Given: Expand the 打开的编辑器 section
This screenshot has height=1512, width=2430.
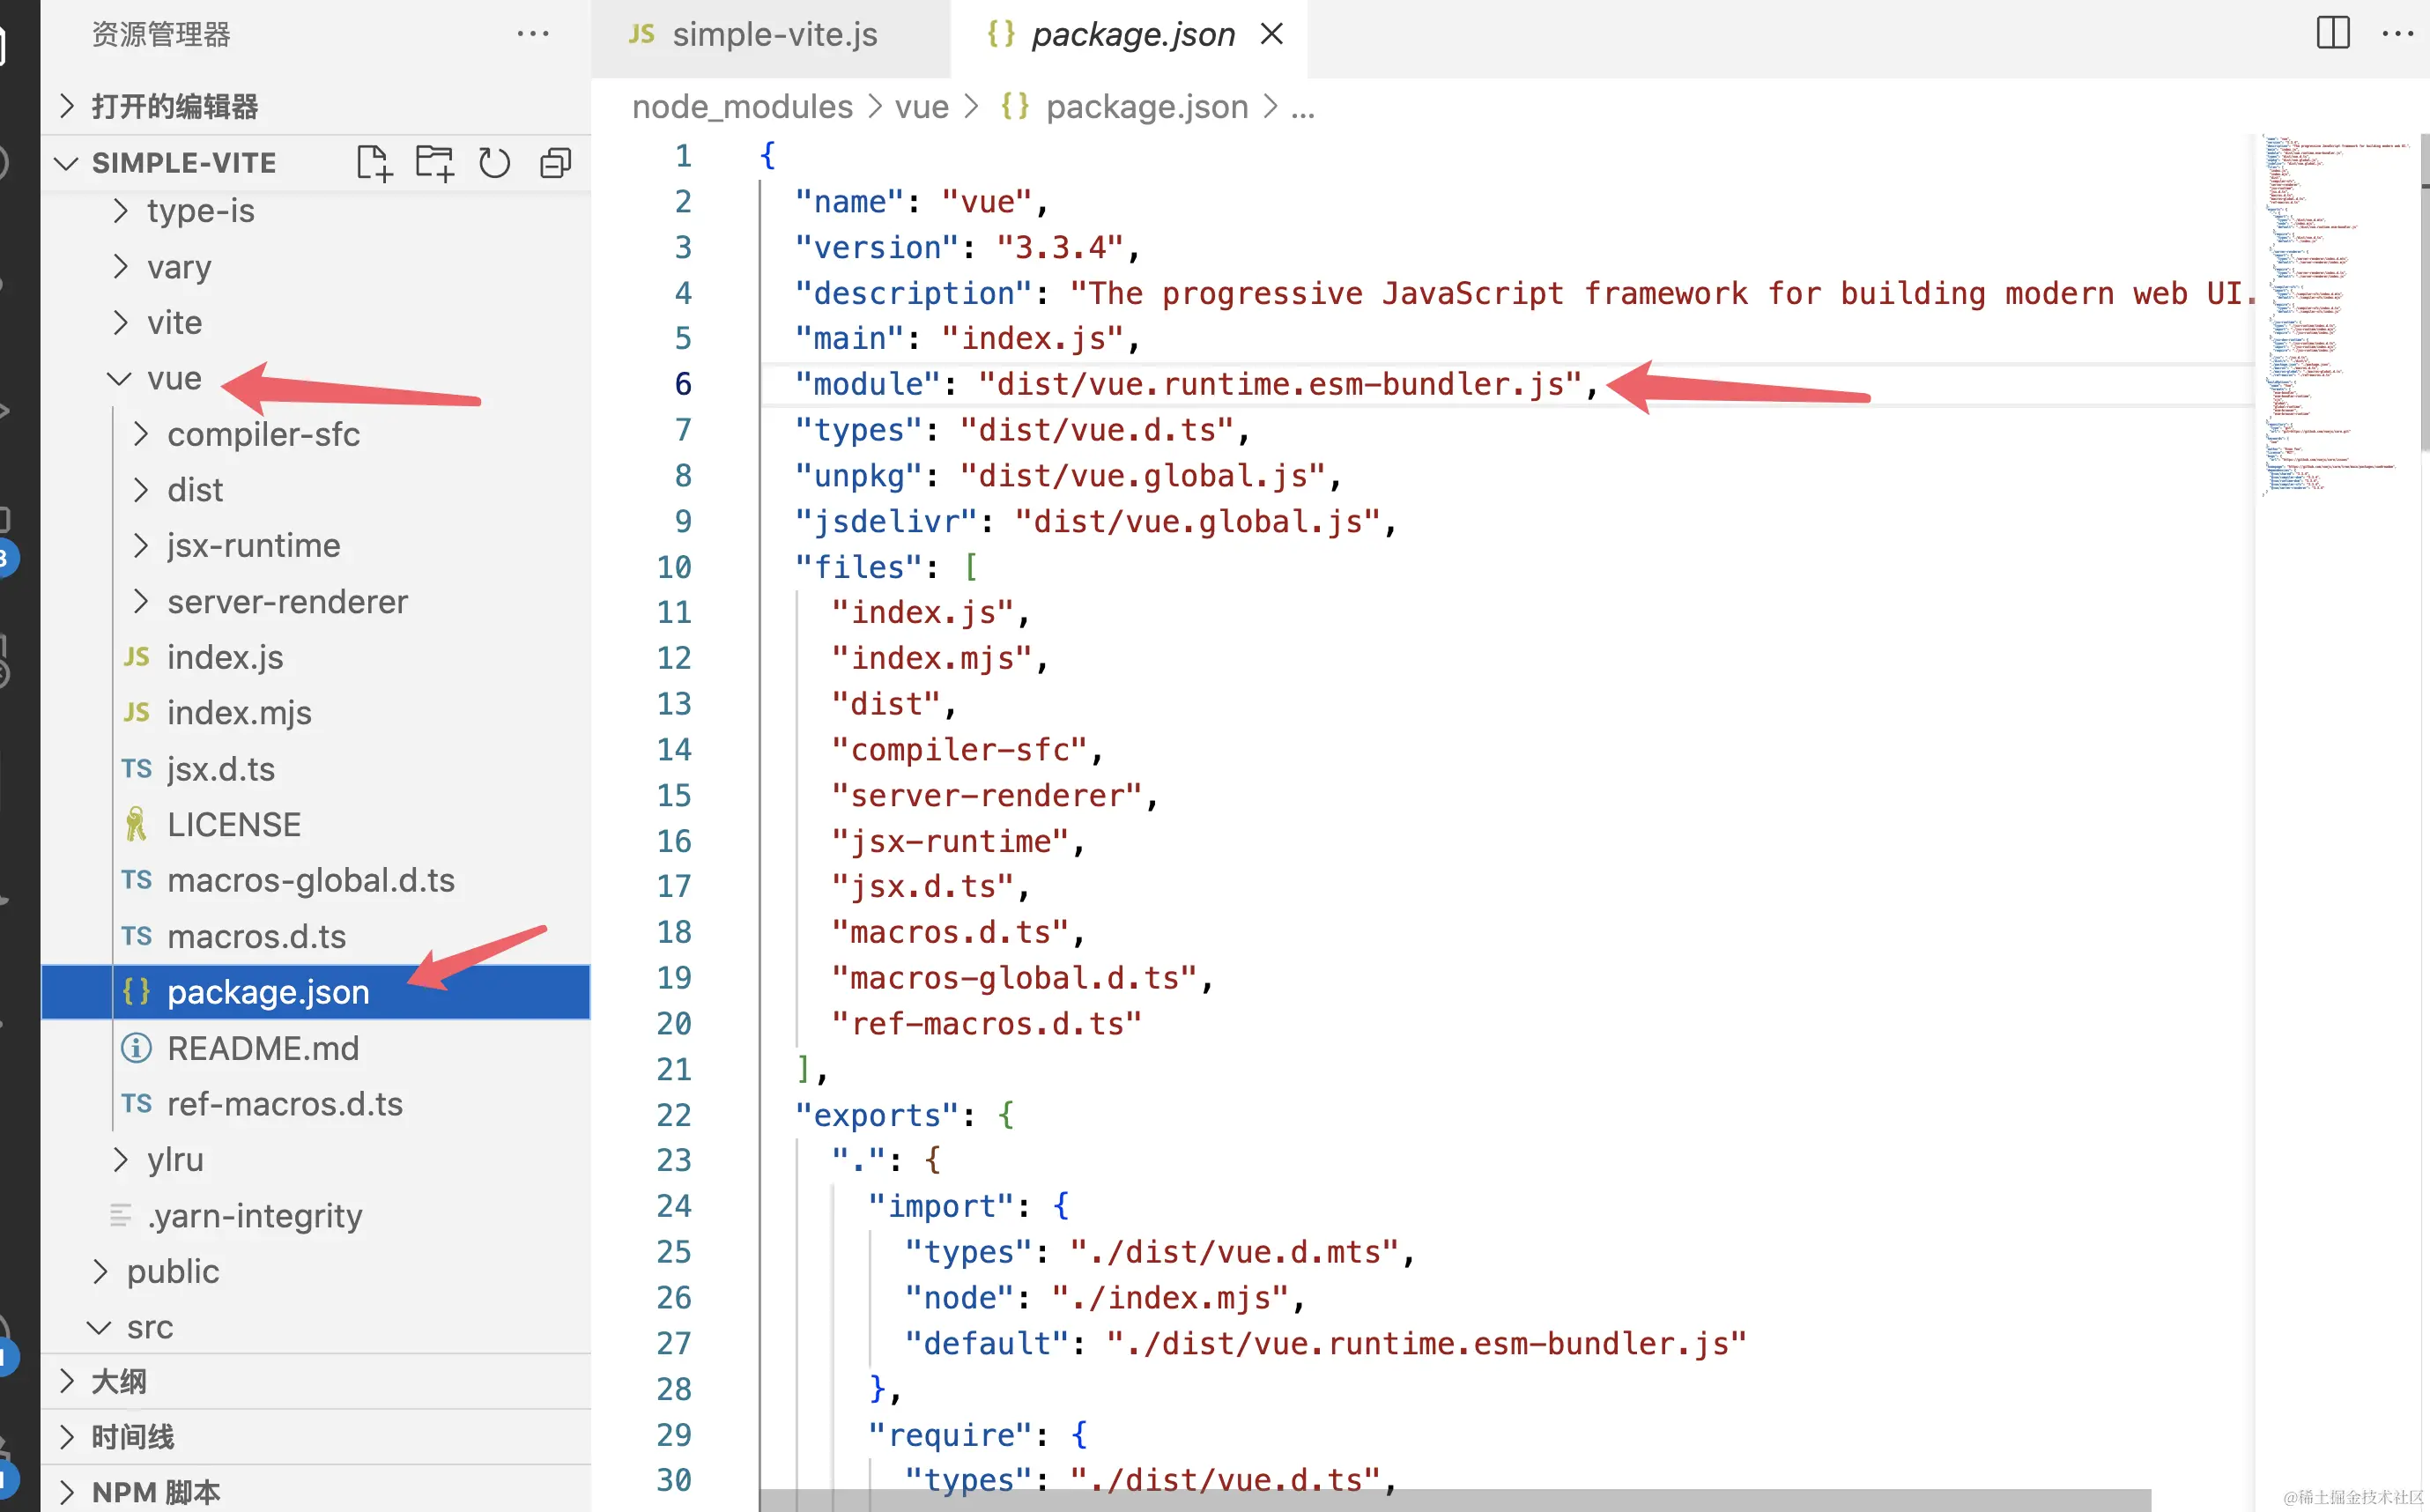Looking at the screenshot, I should click(316, 106).
